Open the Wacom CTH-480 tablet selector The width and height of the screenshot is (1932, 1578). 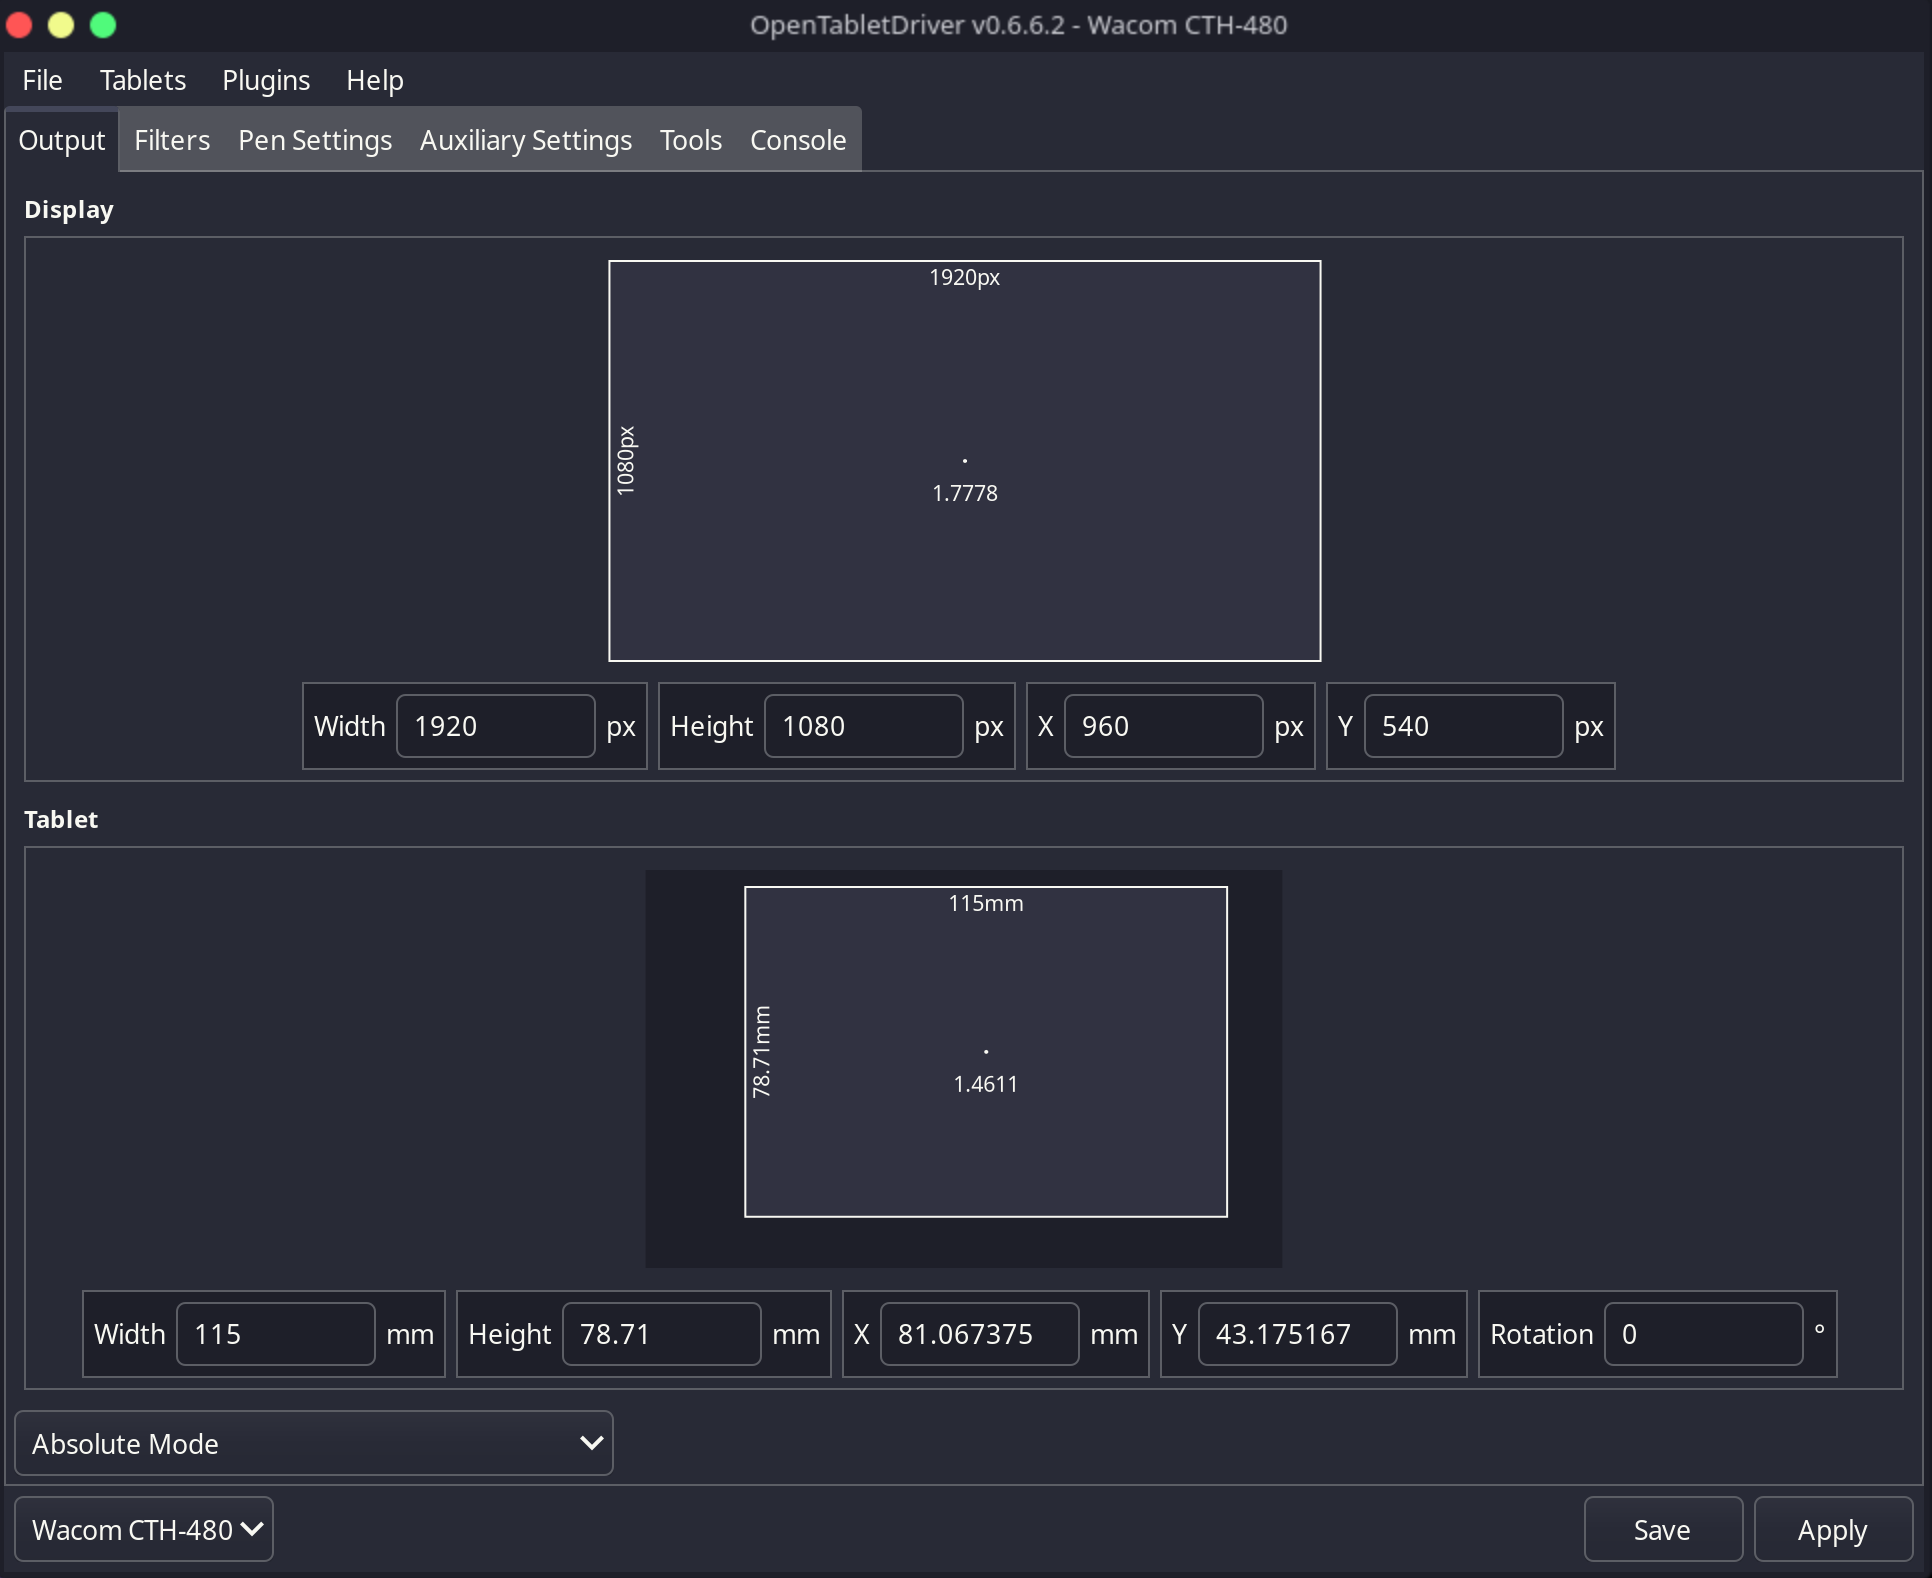point(144,1529)
